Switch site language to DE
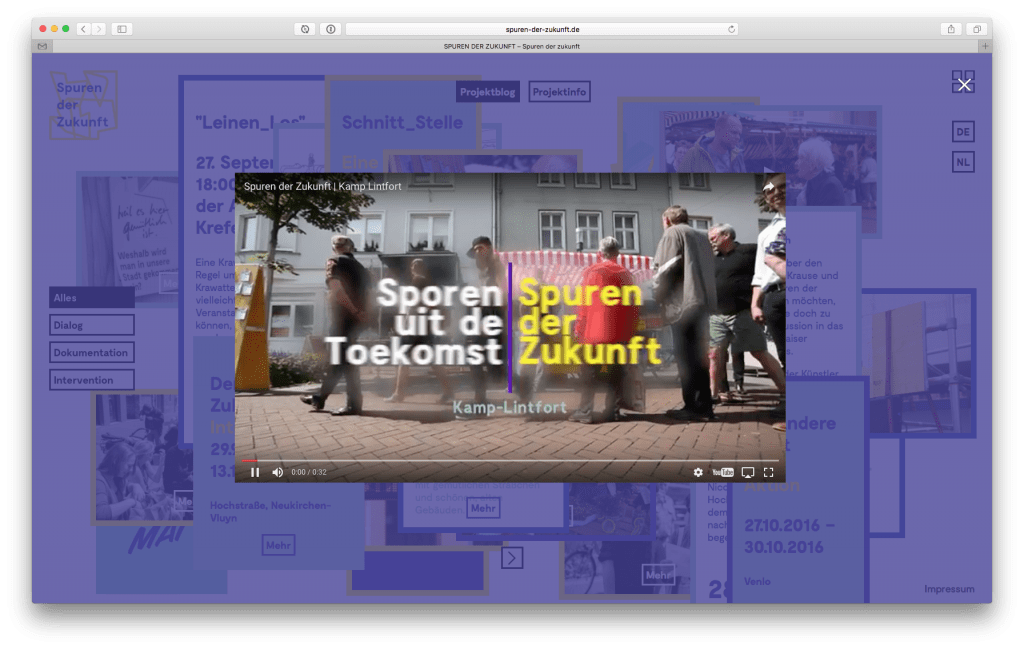This screenshot has width=1024, height=649. [x=963, y=132]
